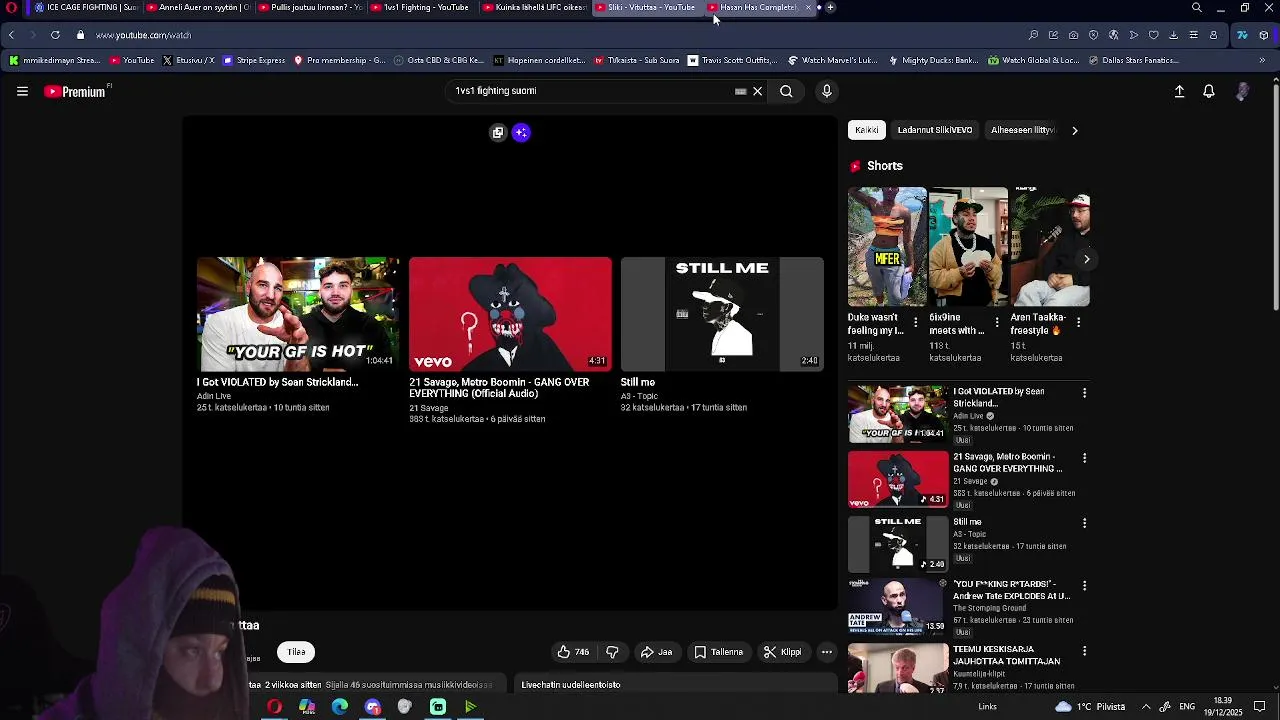Open on-screen keyboard icon in search box
This screenshot has height=720, width=1280.
740,91
